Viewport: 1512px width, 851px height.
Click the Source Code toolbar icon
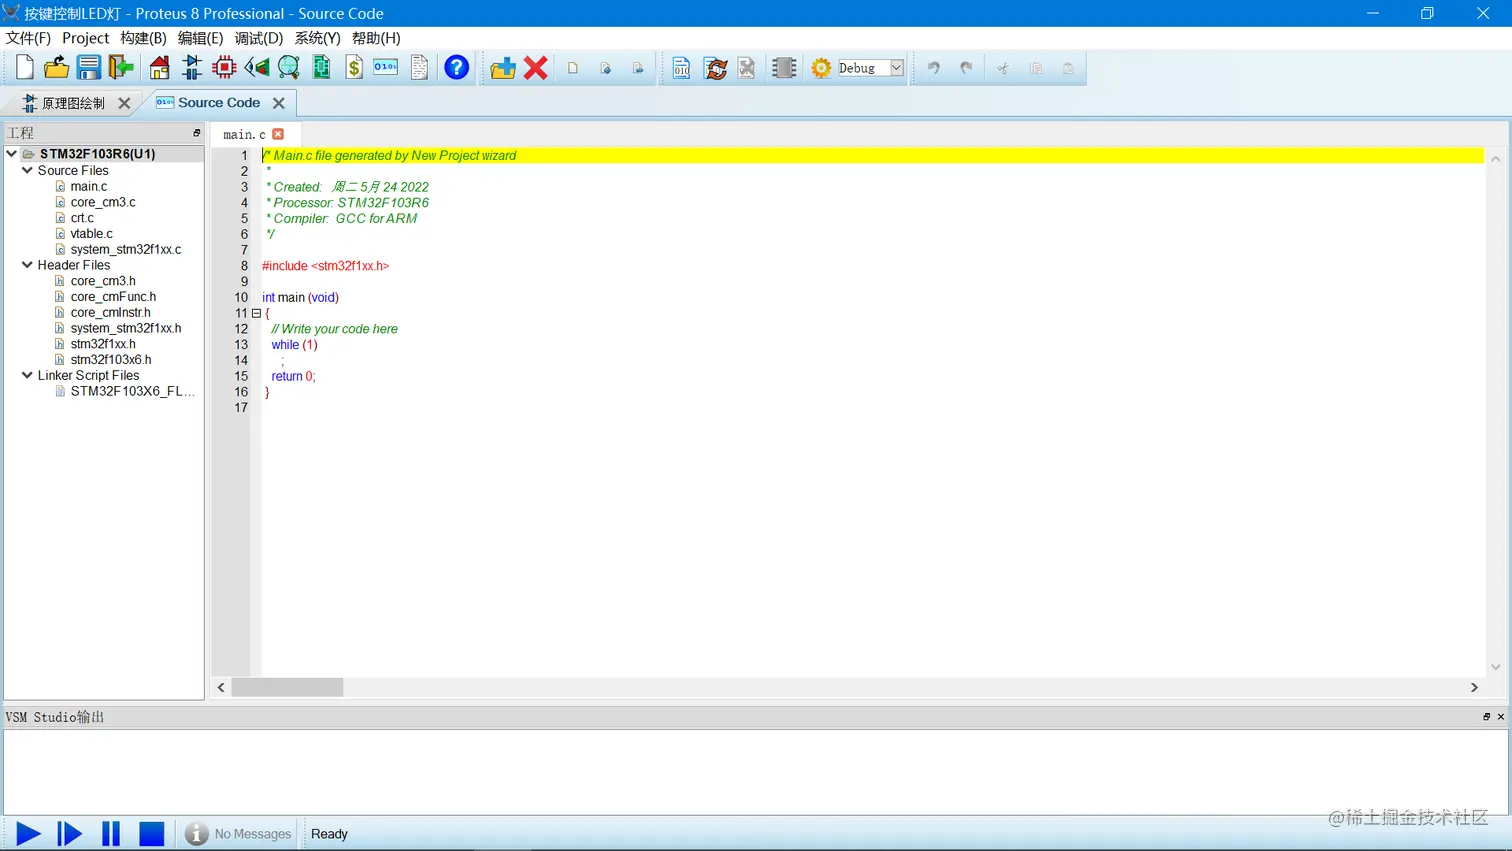[x=386, y=68]
